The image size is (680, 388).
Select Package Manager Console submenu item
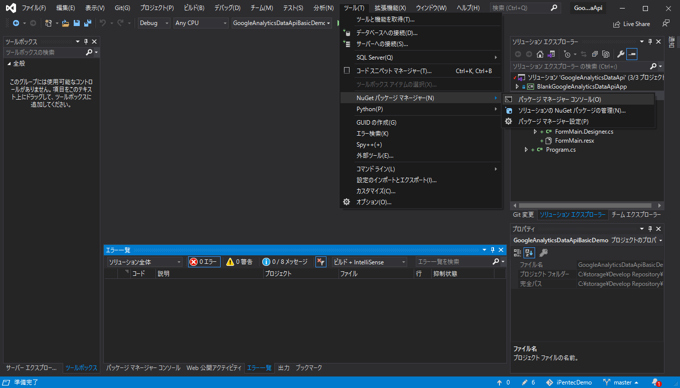(578, 100)
